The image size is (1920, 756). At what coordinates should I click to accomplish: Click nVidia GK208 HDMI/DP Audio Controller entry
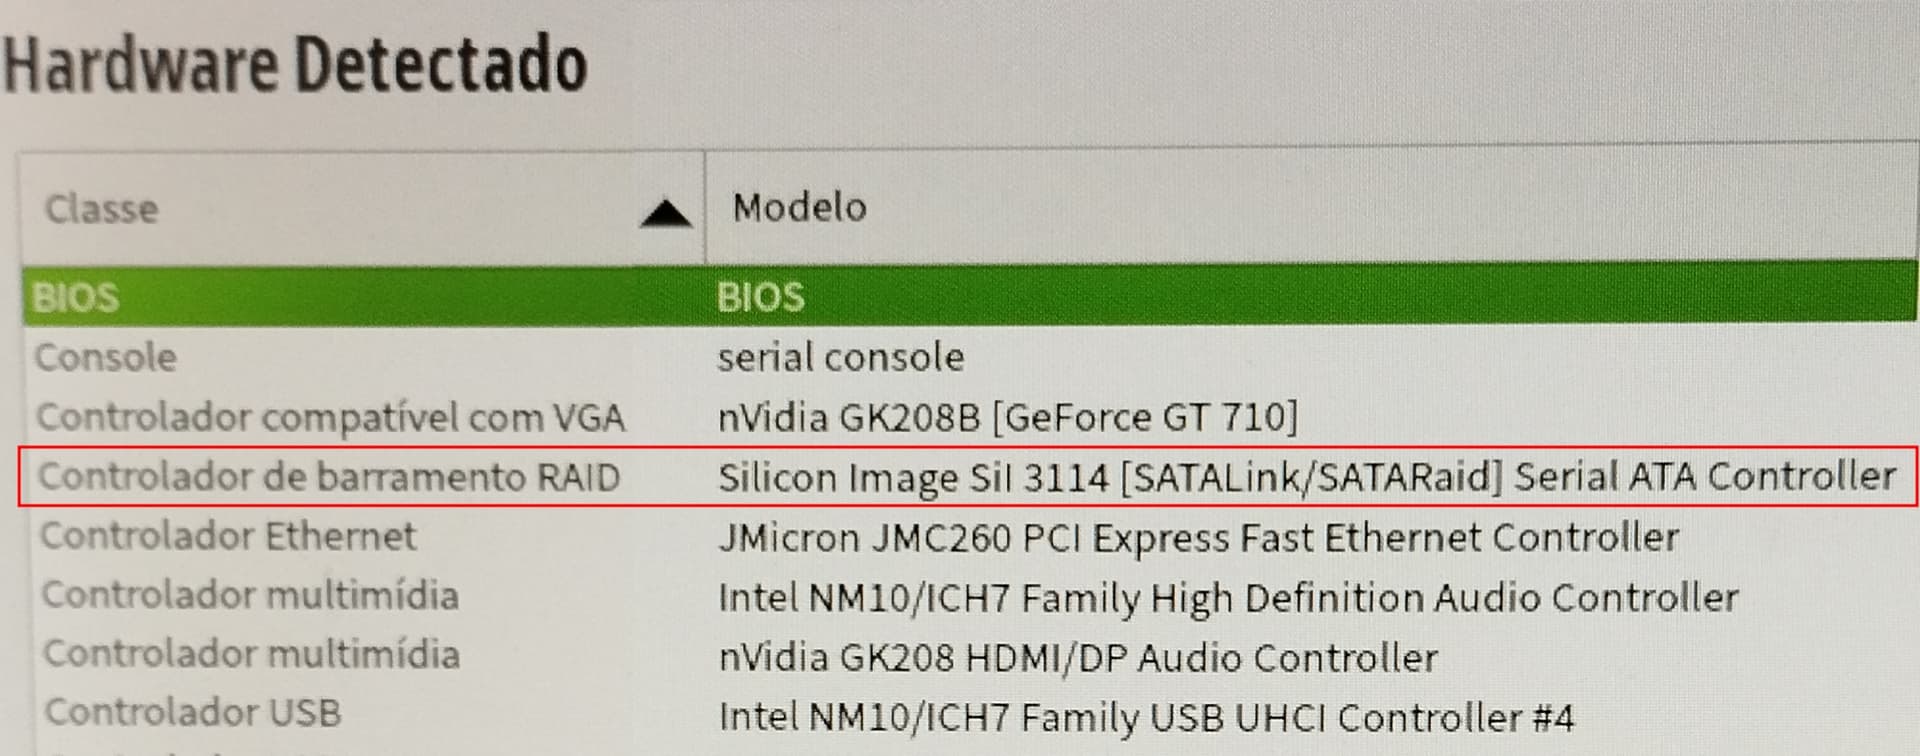click(1078, 657)
